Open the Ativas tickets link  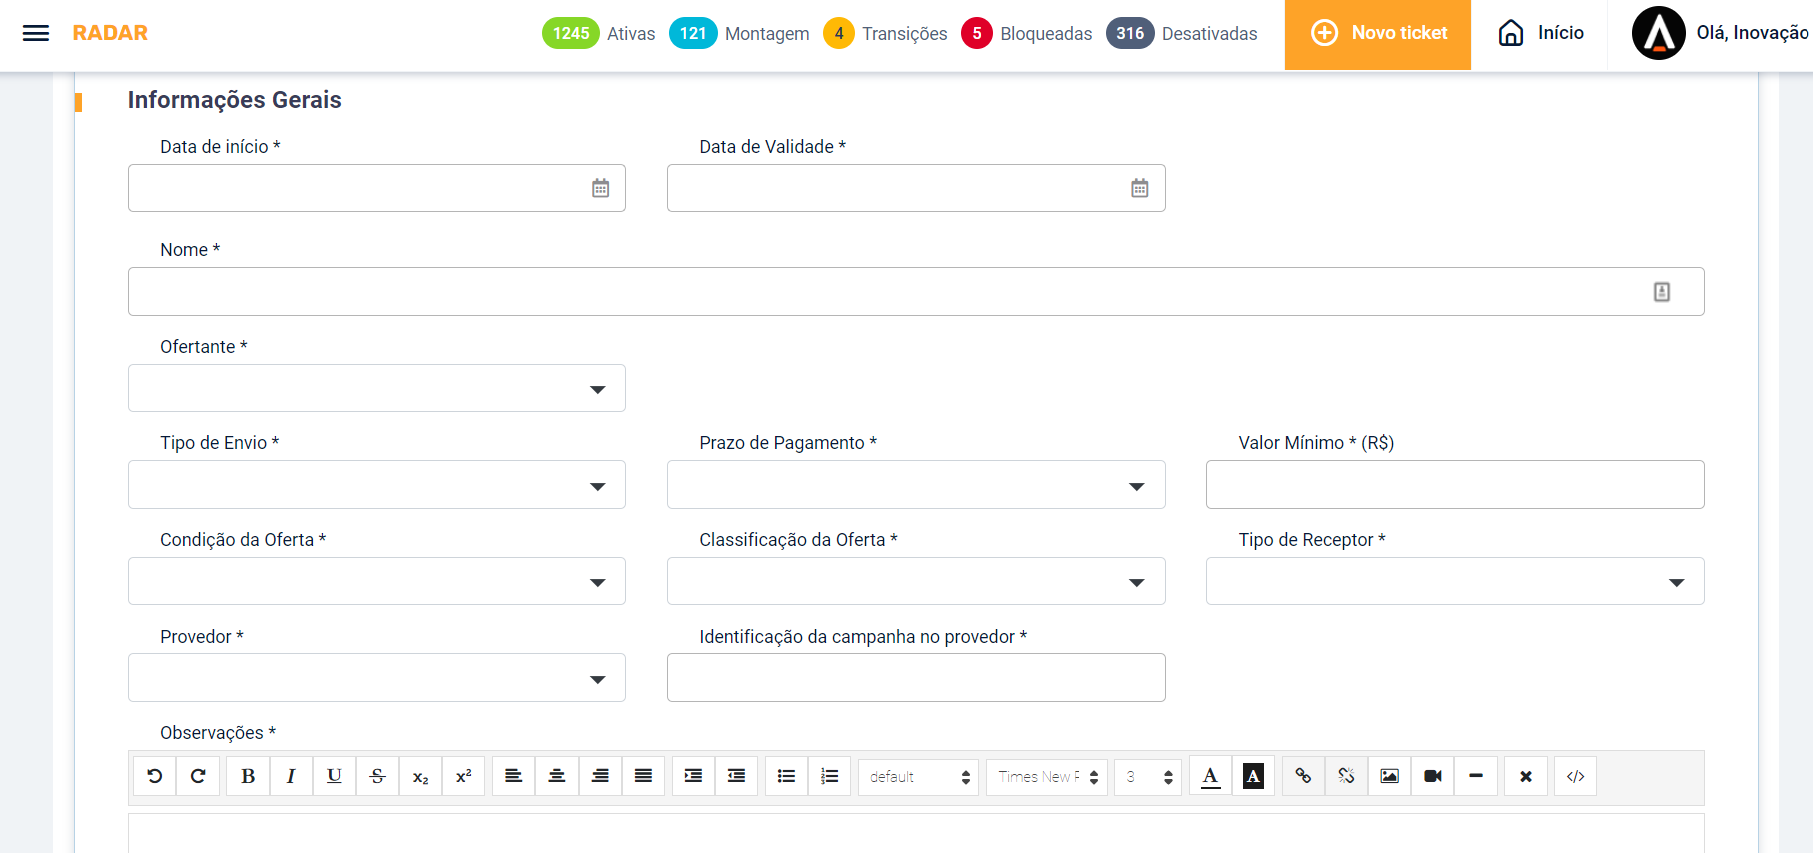(599, 34)
